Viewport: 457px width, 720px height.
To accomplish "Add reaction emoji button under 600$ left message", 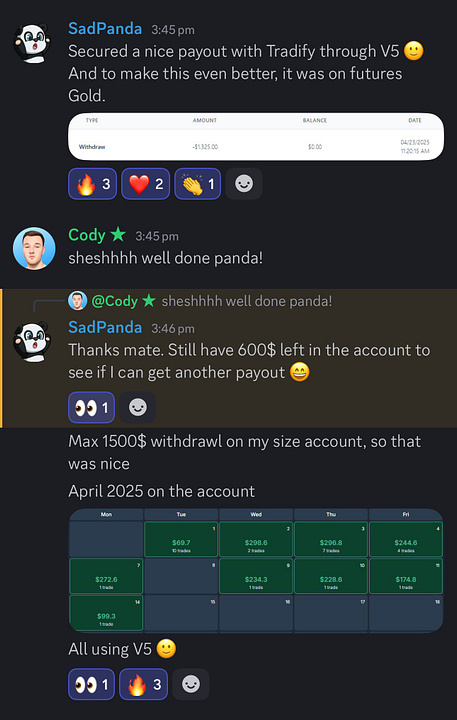I will [x=138, y=407].
